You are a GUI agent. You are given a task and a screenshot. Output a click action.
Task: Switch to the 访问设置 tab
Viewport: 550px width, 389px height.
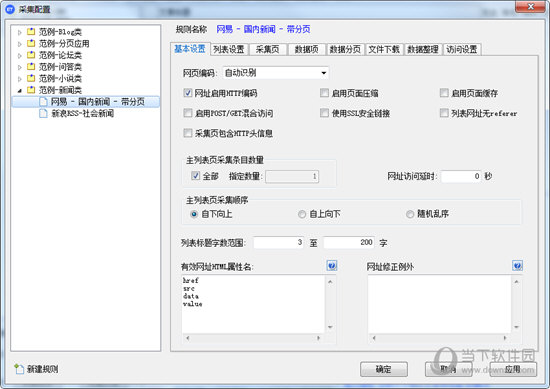click(462, 49)
